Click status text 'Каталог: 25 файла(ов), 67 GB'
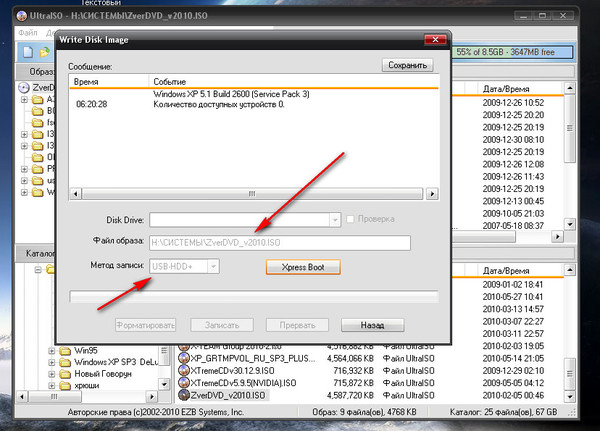 (503, 412)
